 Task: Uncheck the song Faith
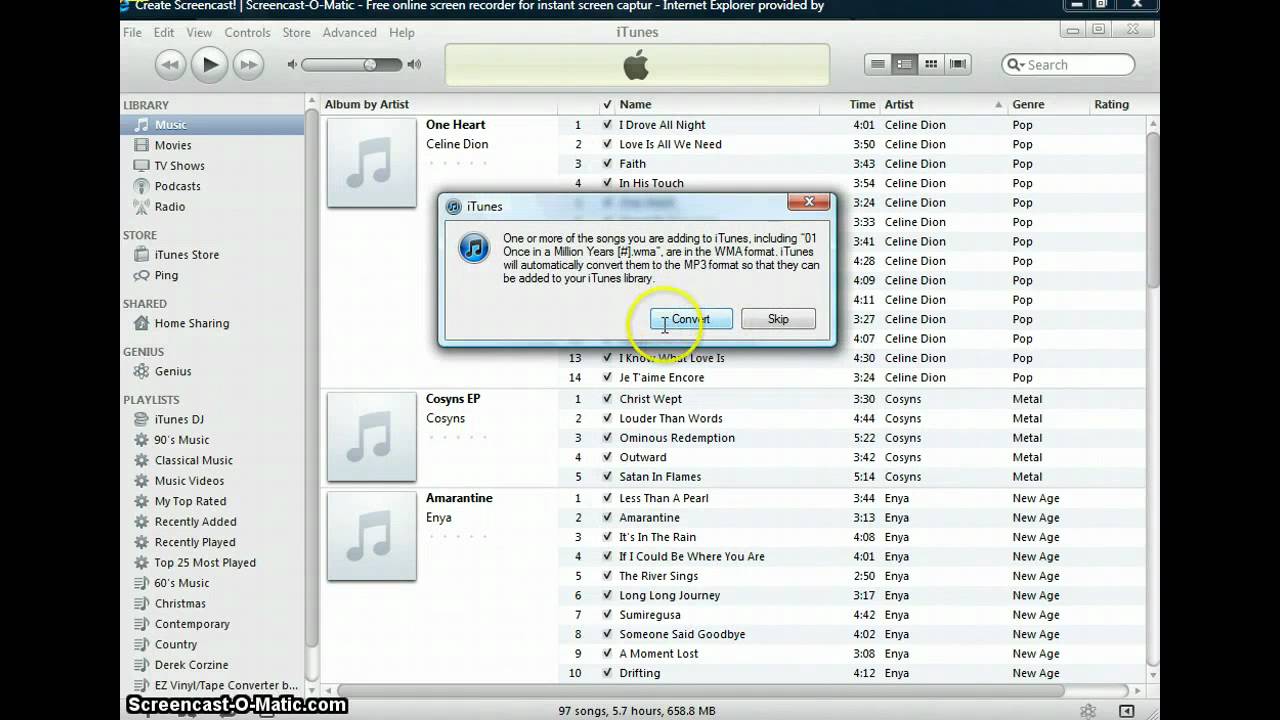(x=607, y=164)
